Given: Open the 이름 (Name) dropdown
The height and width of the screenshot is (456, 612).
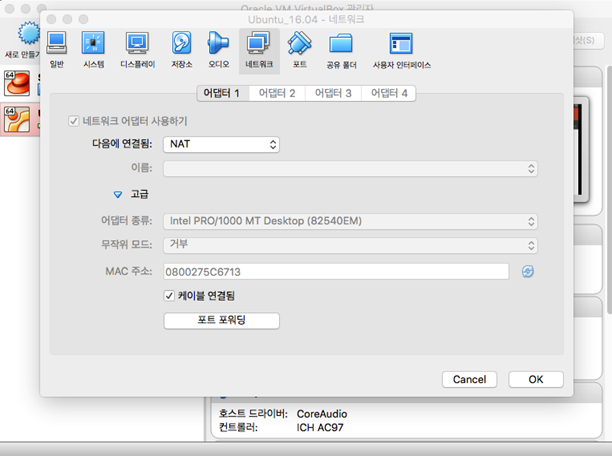Looking at the screenshot, I should [x=350, y=169].
